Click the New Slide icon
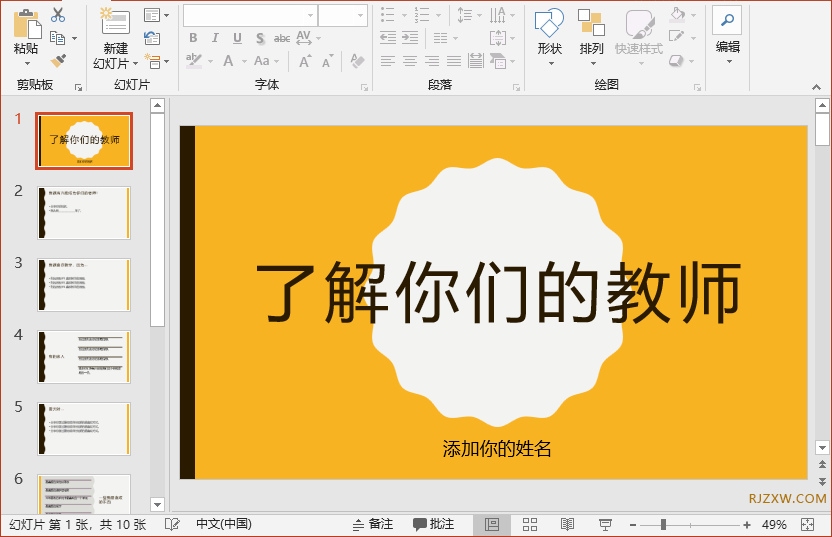The height and width of the screenshot is (537, 832). tap(116, 22)
